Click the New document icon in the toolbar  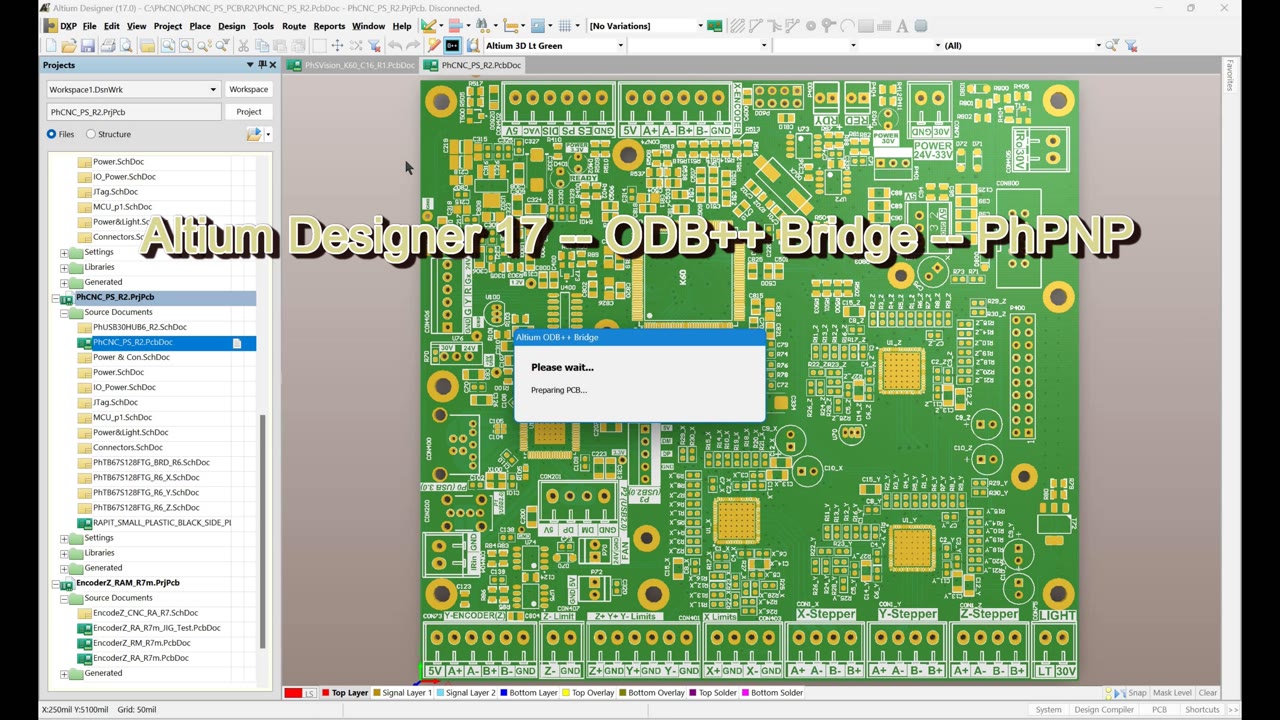[50, 46]
